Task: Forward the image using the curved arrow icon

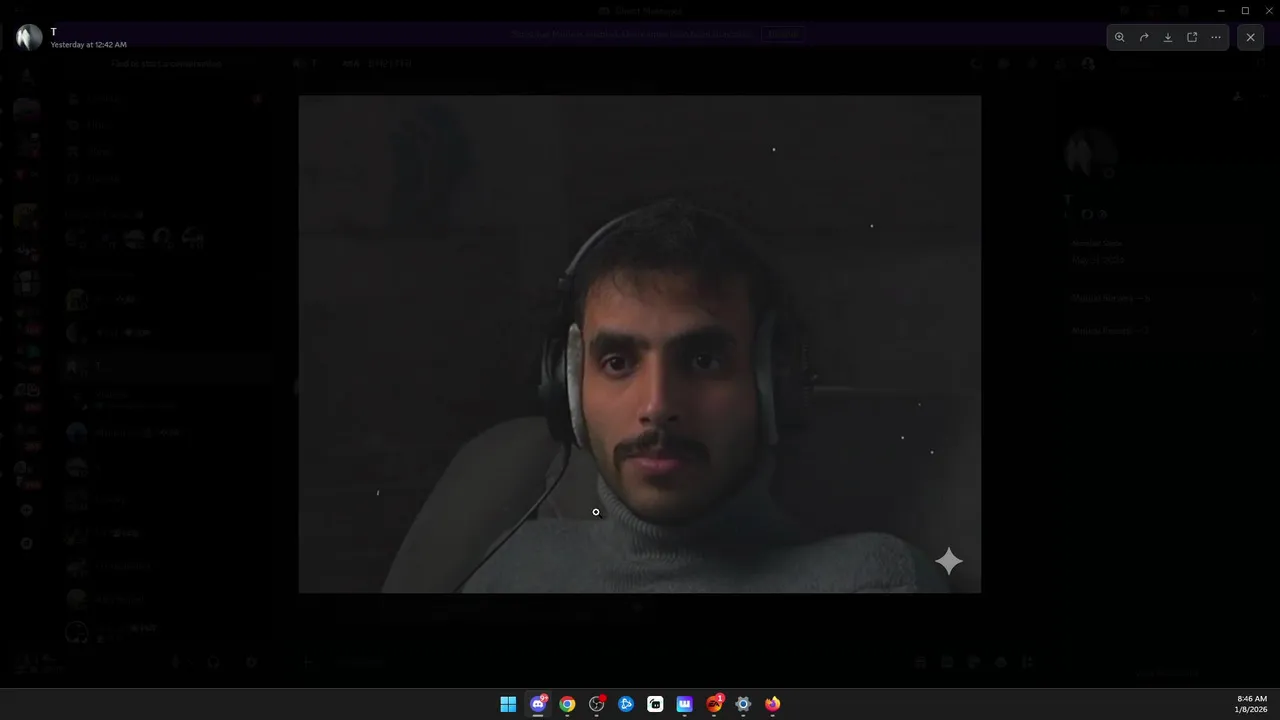Action: click(x=1143, y=37)
